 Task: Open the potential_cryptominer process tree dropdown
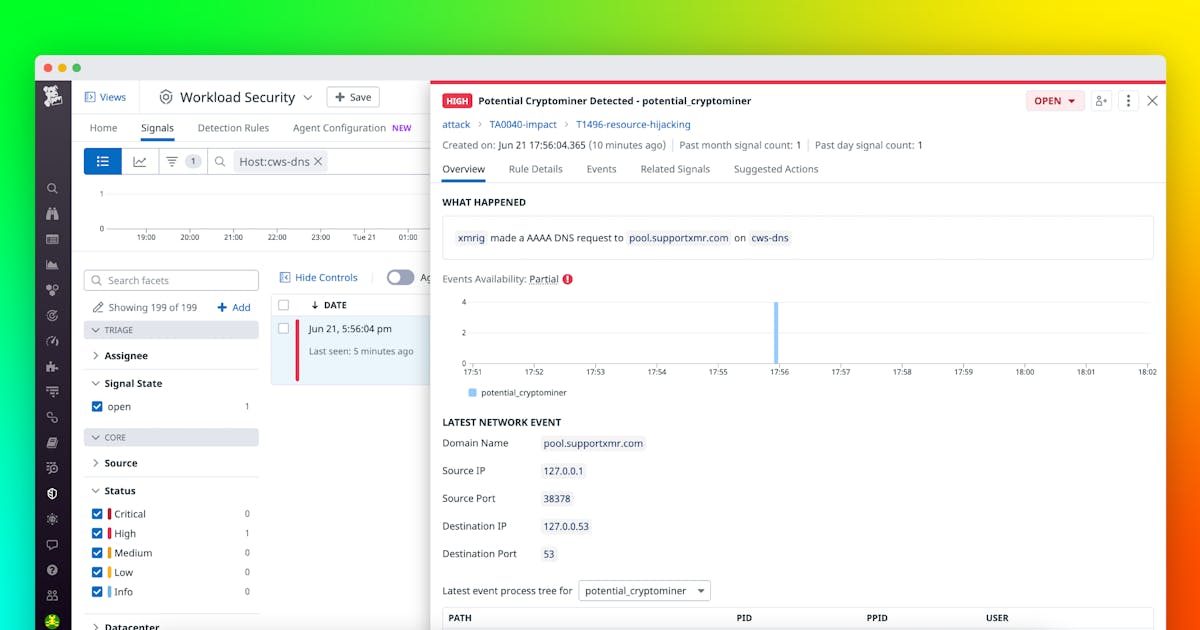644,591
